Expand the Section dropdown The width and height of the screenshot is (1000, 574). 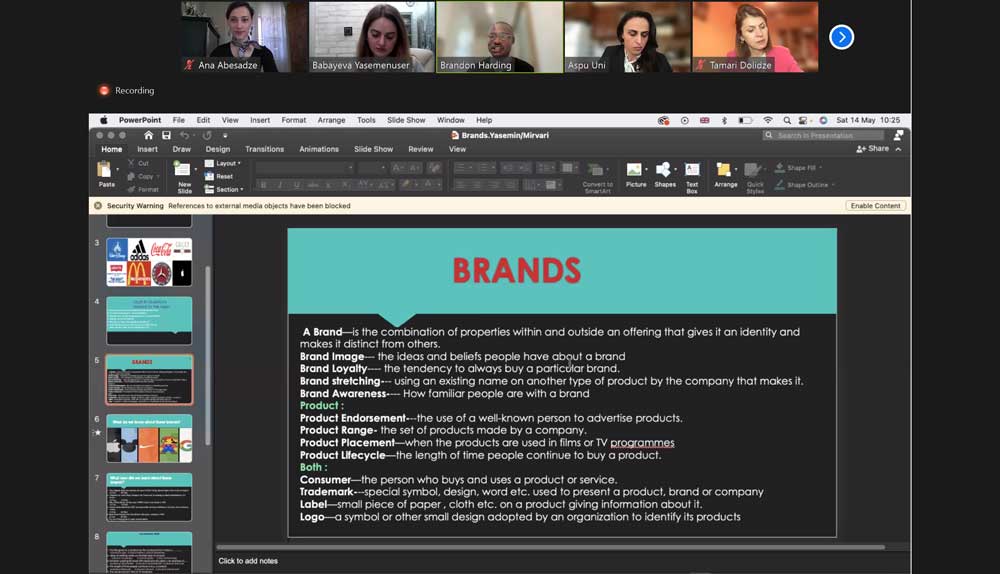[224, 189]
